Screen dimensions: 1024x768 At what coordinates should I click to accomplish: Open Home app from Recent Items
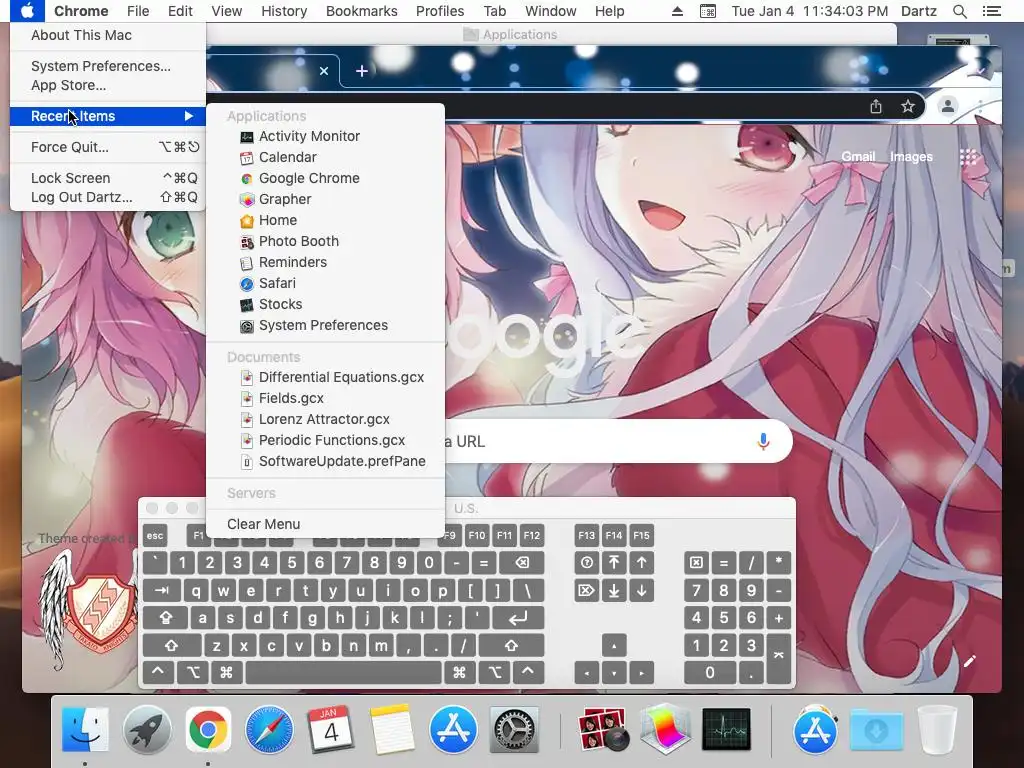click(x=325, y=220)
